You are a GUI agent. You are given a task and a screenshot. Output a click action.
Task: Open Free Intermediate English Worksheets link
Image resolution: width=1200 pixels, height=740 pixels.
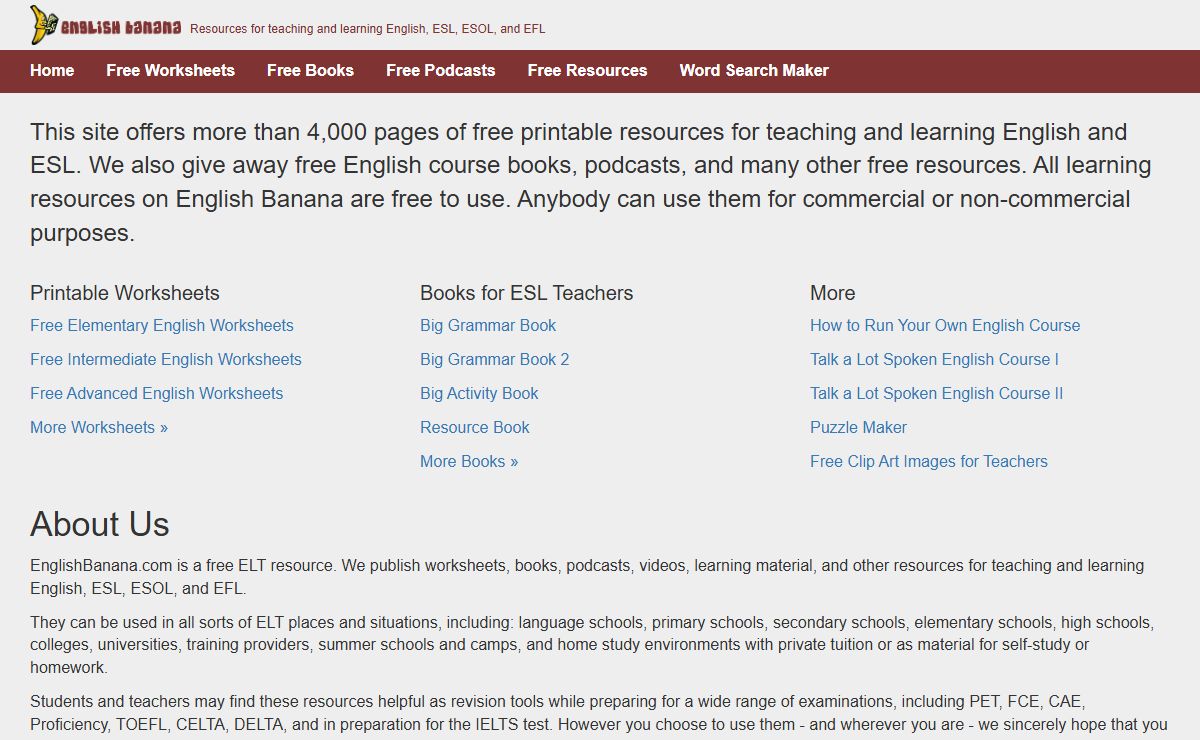166,359
